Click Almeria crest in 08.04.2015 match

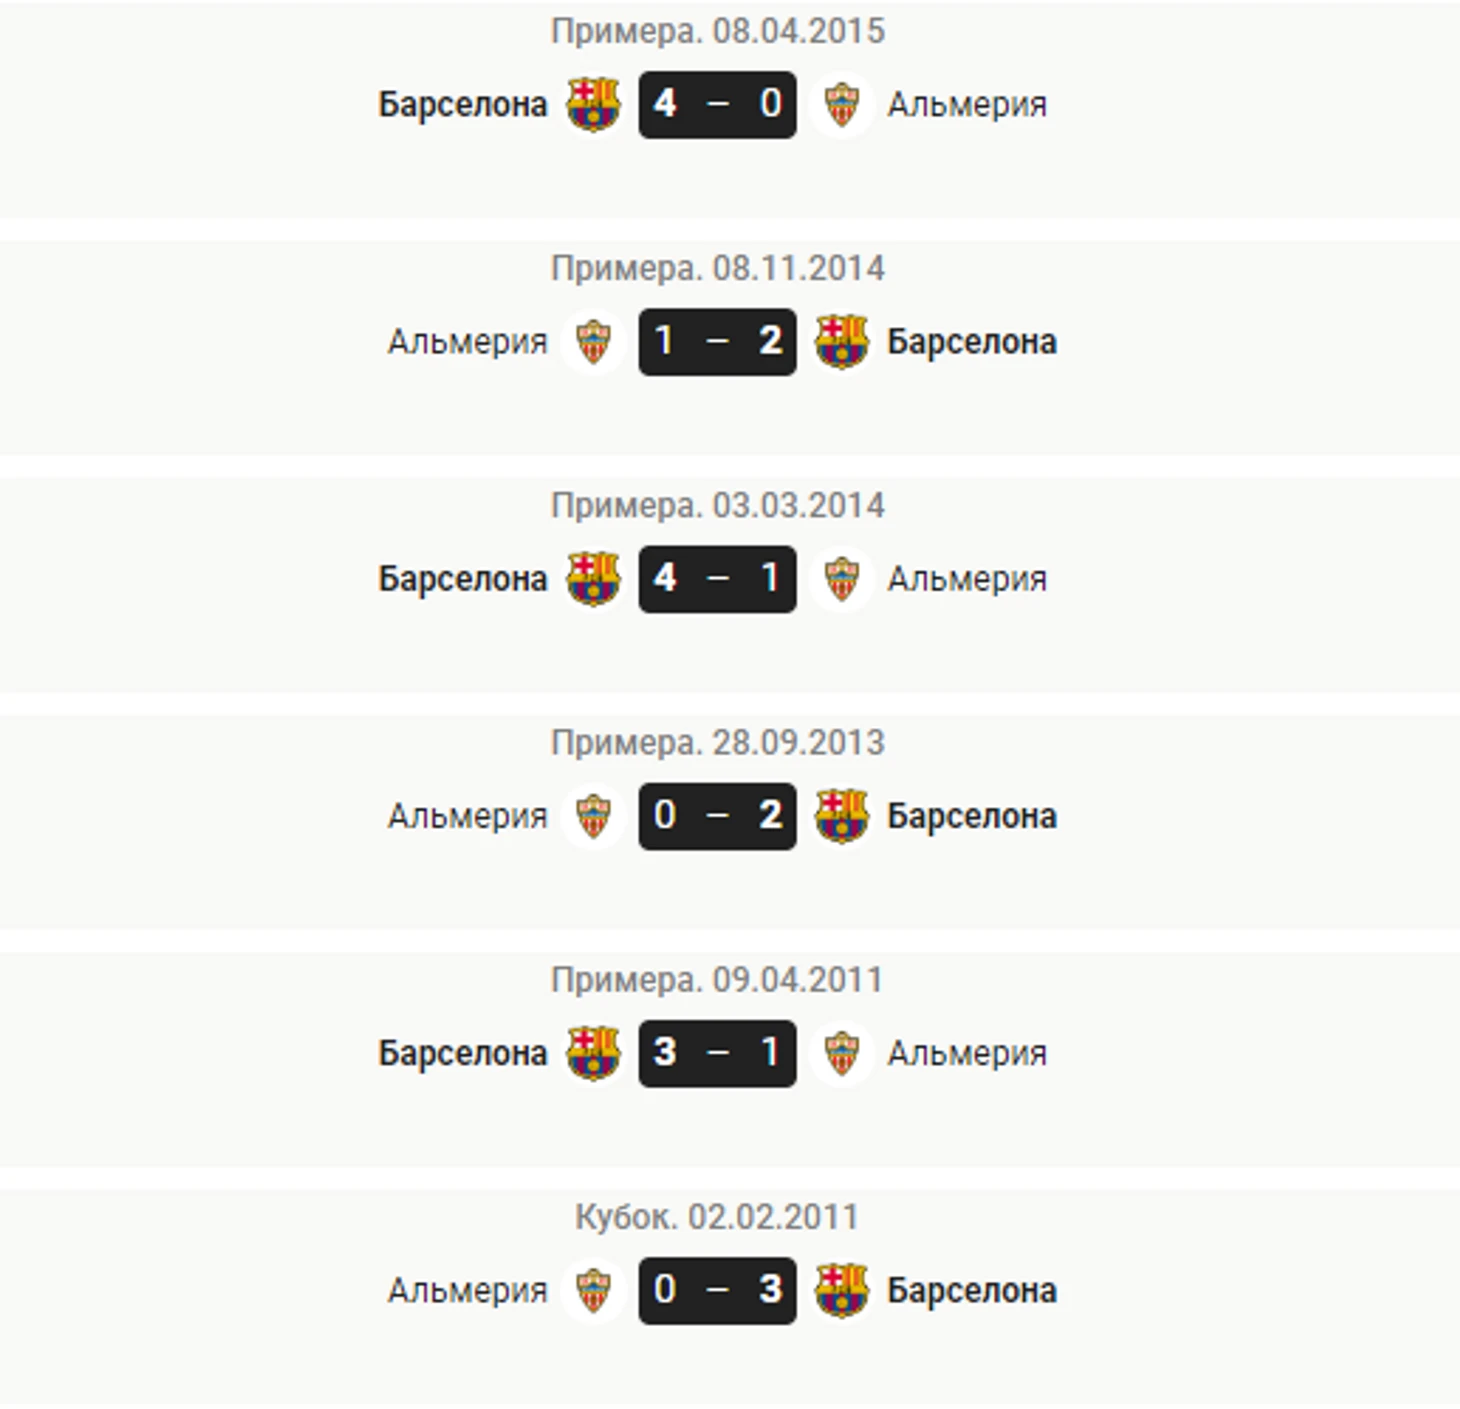841,104
